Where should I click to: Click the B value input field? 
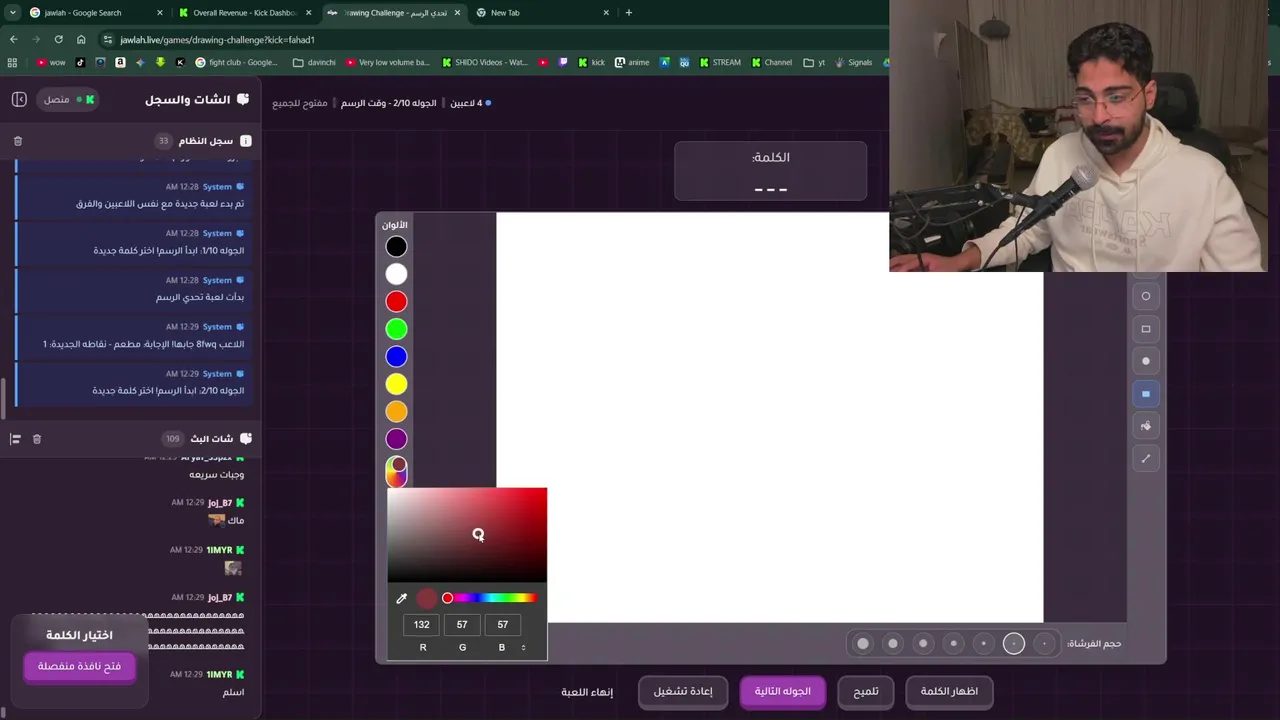point(502,625)
